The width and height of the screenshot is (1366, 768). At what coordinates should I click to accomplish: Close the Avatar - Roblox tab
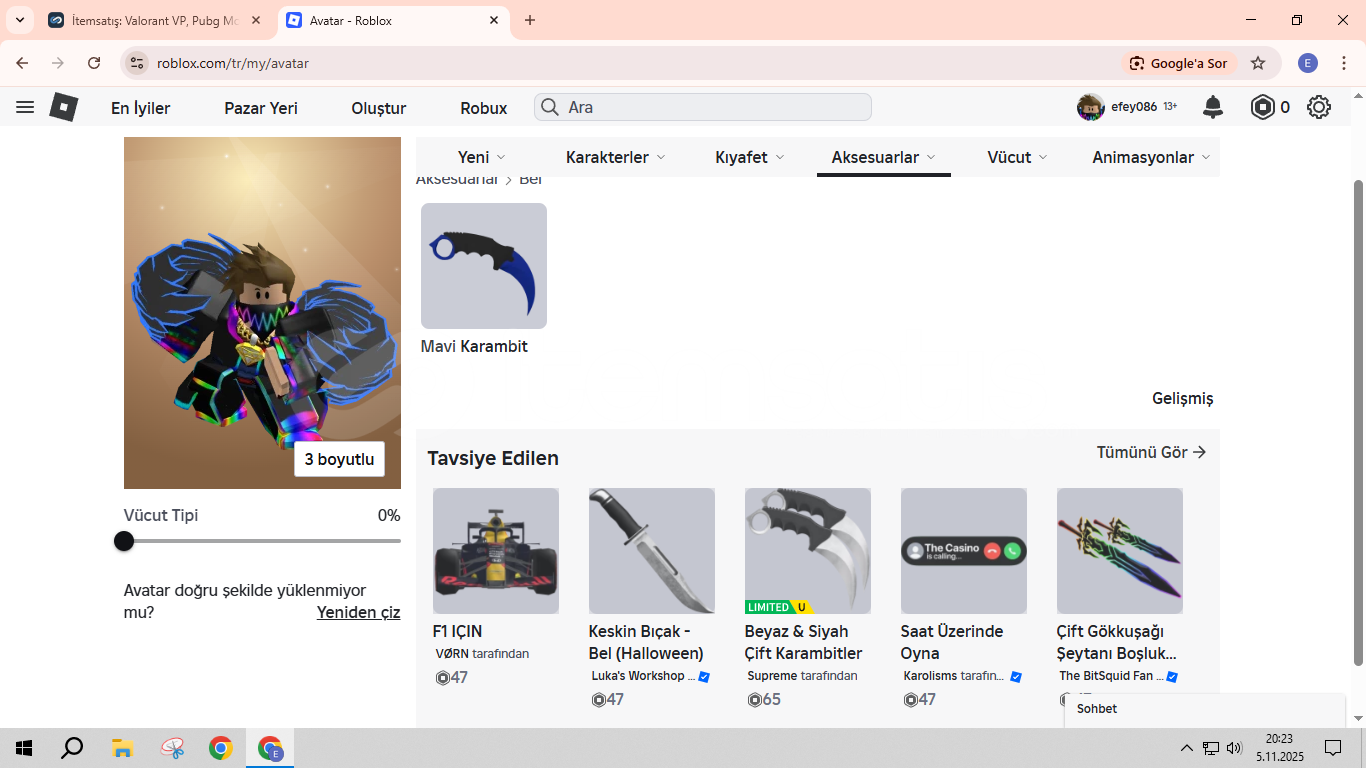494,20
